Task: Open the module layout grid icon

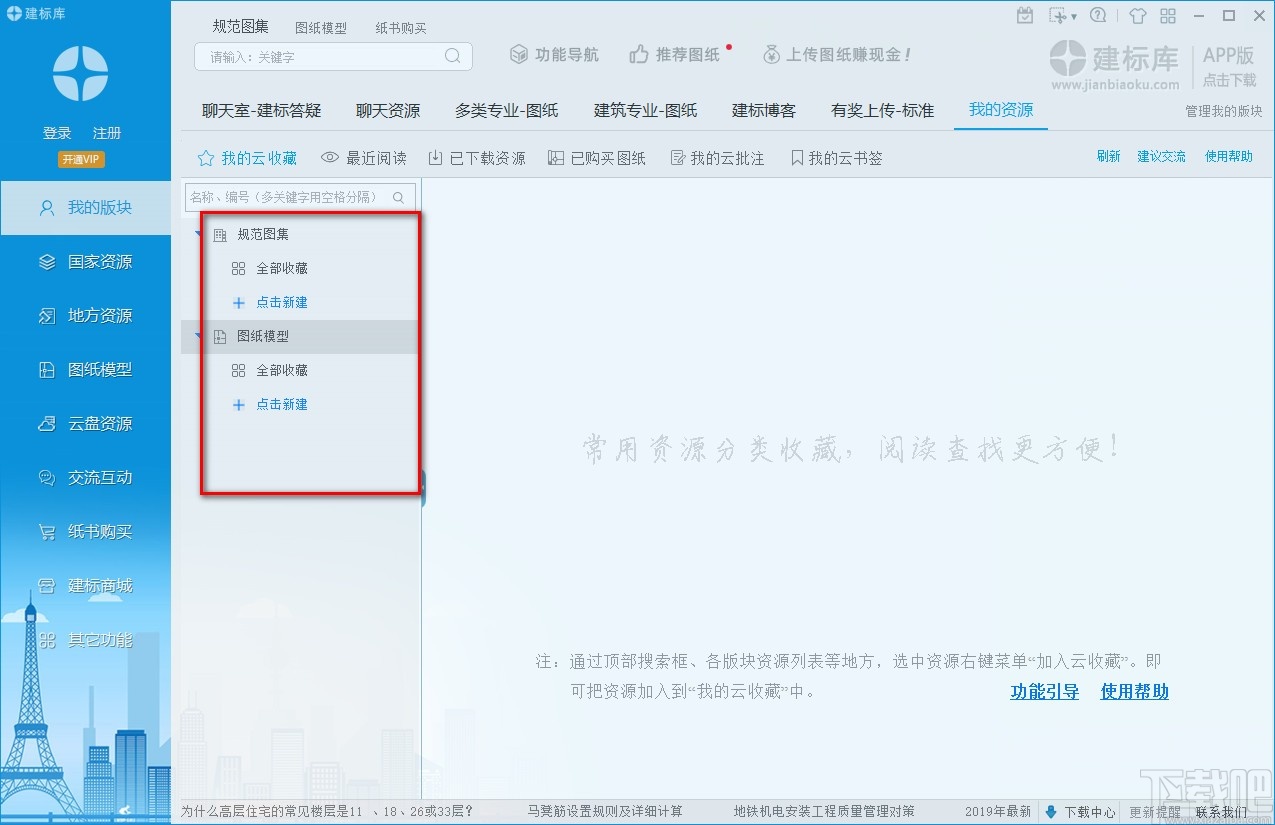Action: (x=1169, y=15)
